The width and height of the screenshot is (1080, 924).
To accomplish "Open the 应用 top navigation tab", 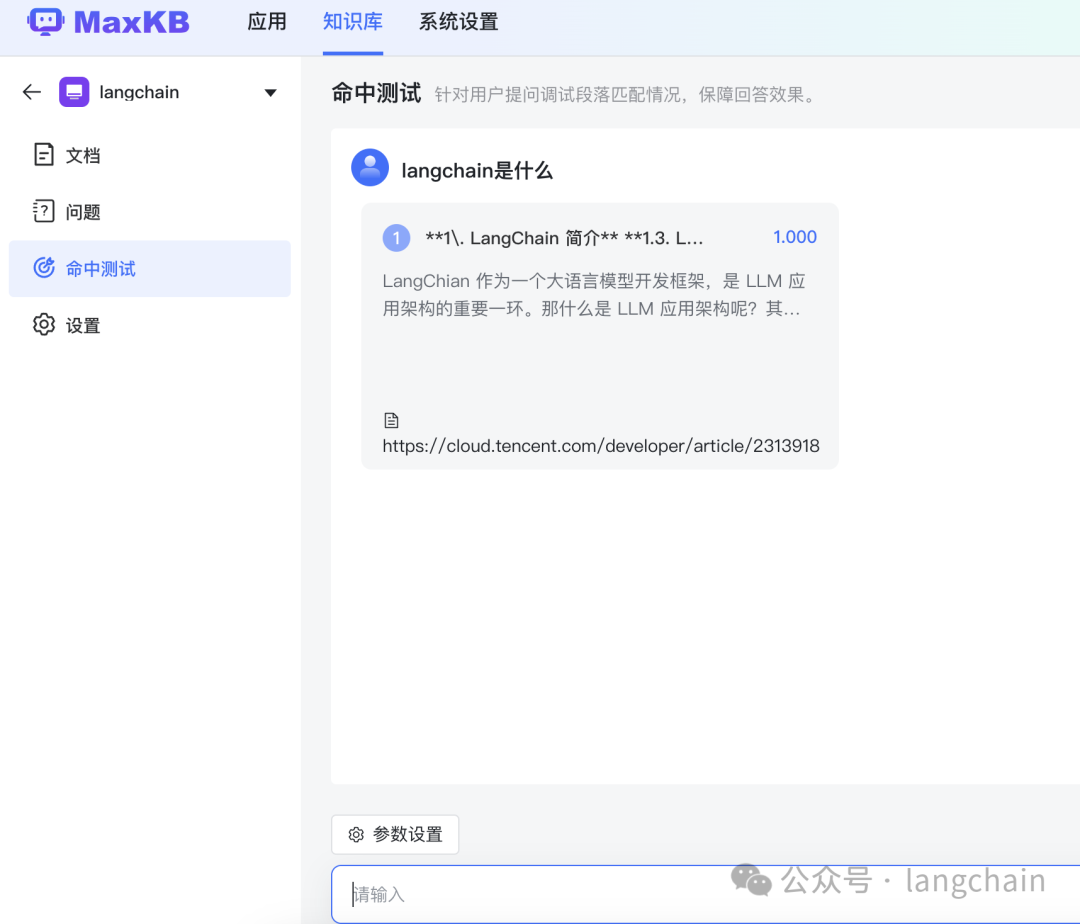I will pos(267,22).
